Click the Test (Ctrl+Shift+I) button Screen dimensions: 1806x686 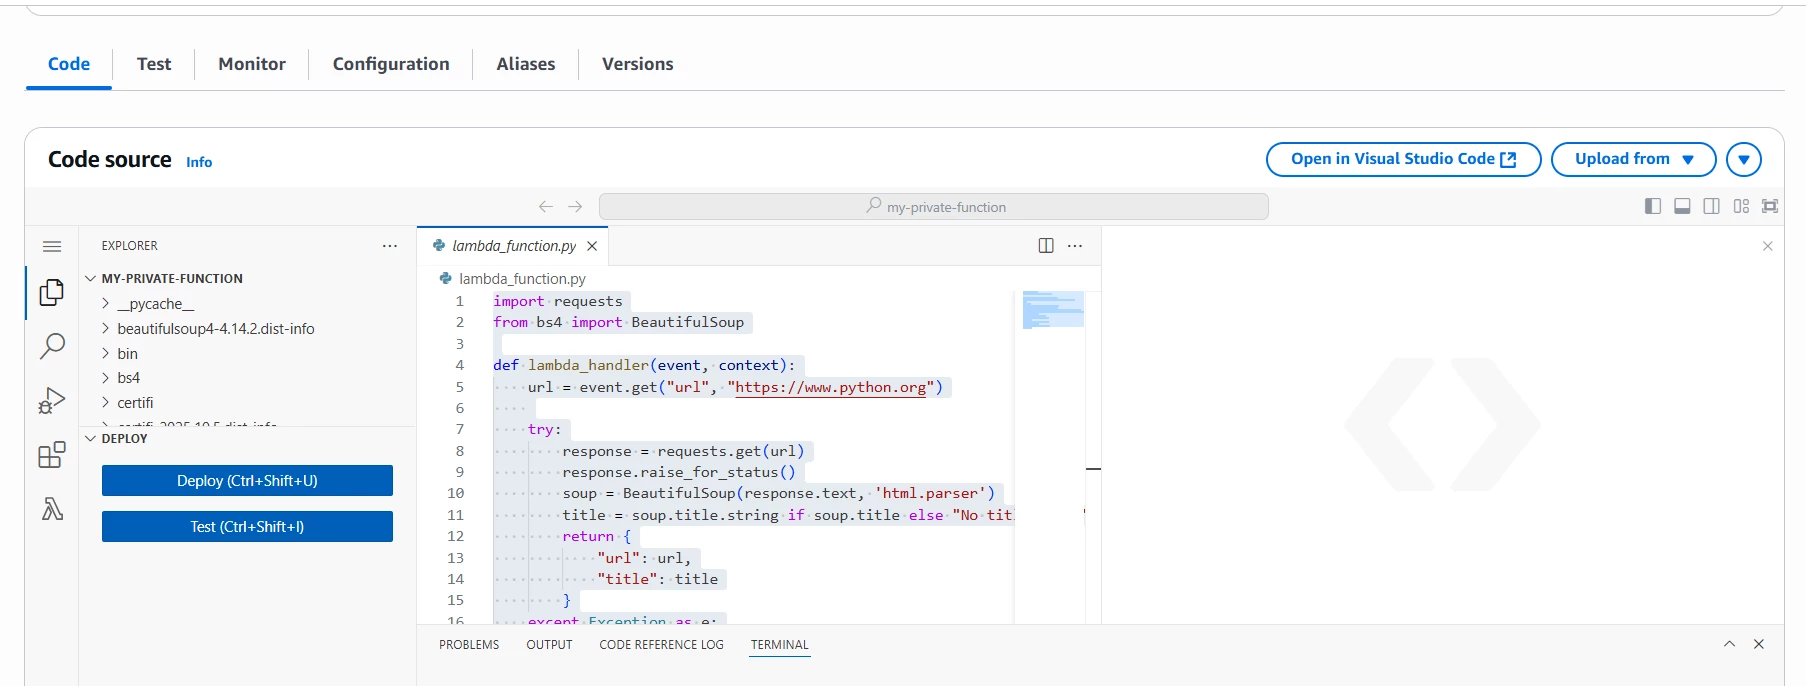[247, 527]
